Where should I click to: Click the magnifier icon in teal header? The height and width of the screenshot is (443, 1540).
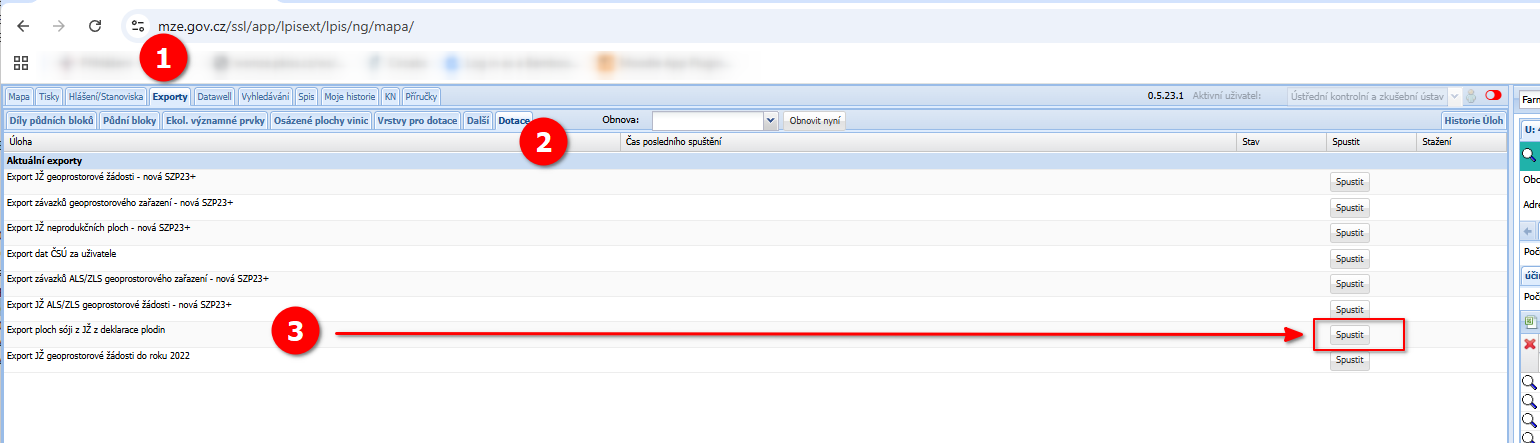(x=1529, y=155)
